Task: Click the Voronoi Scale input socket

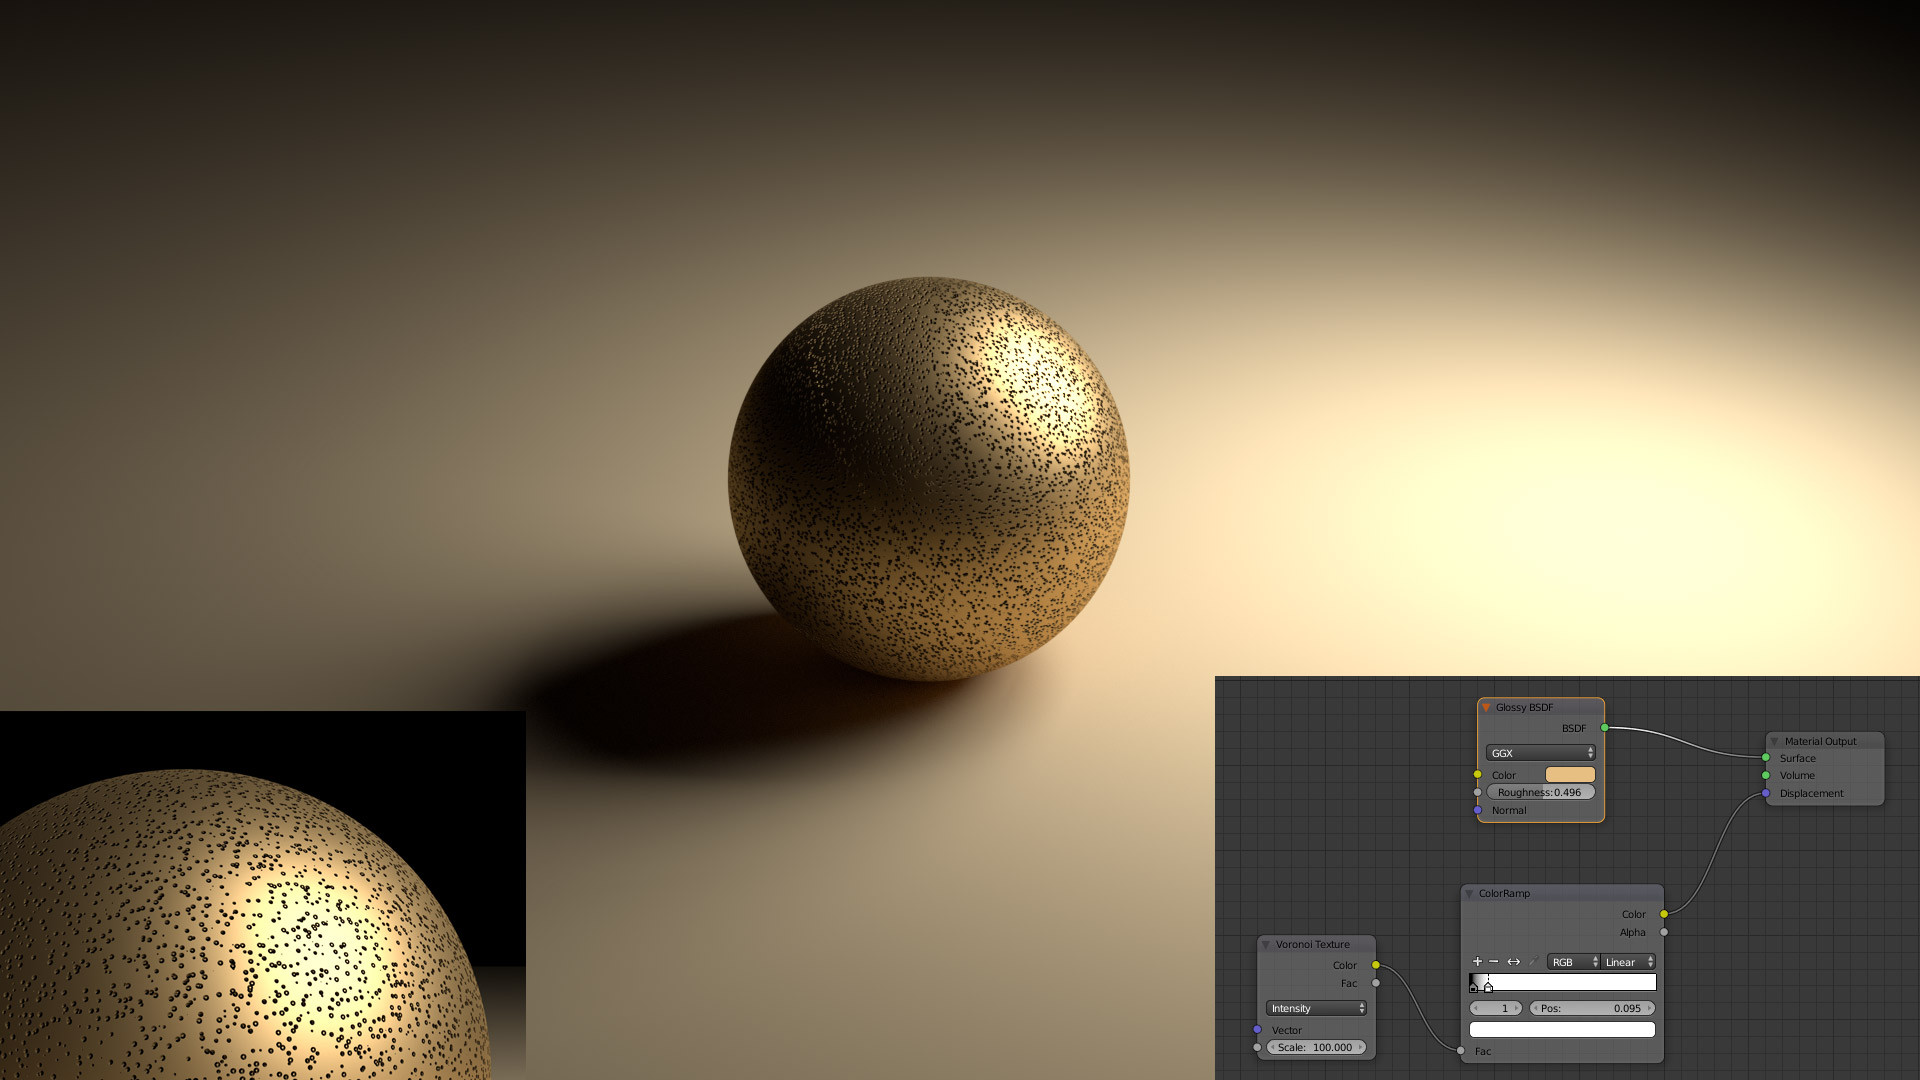Action: click(x=1258, y=1047)
